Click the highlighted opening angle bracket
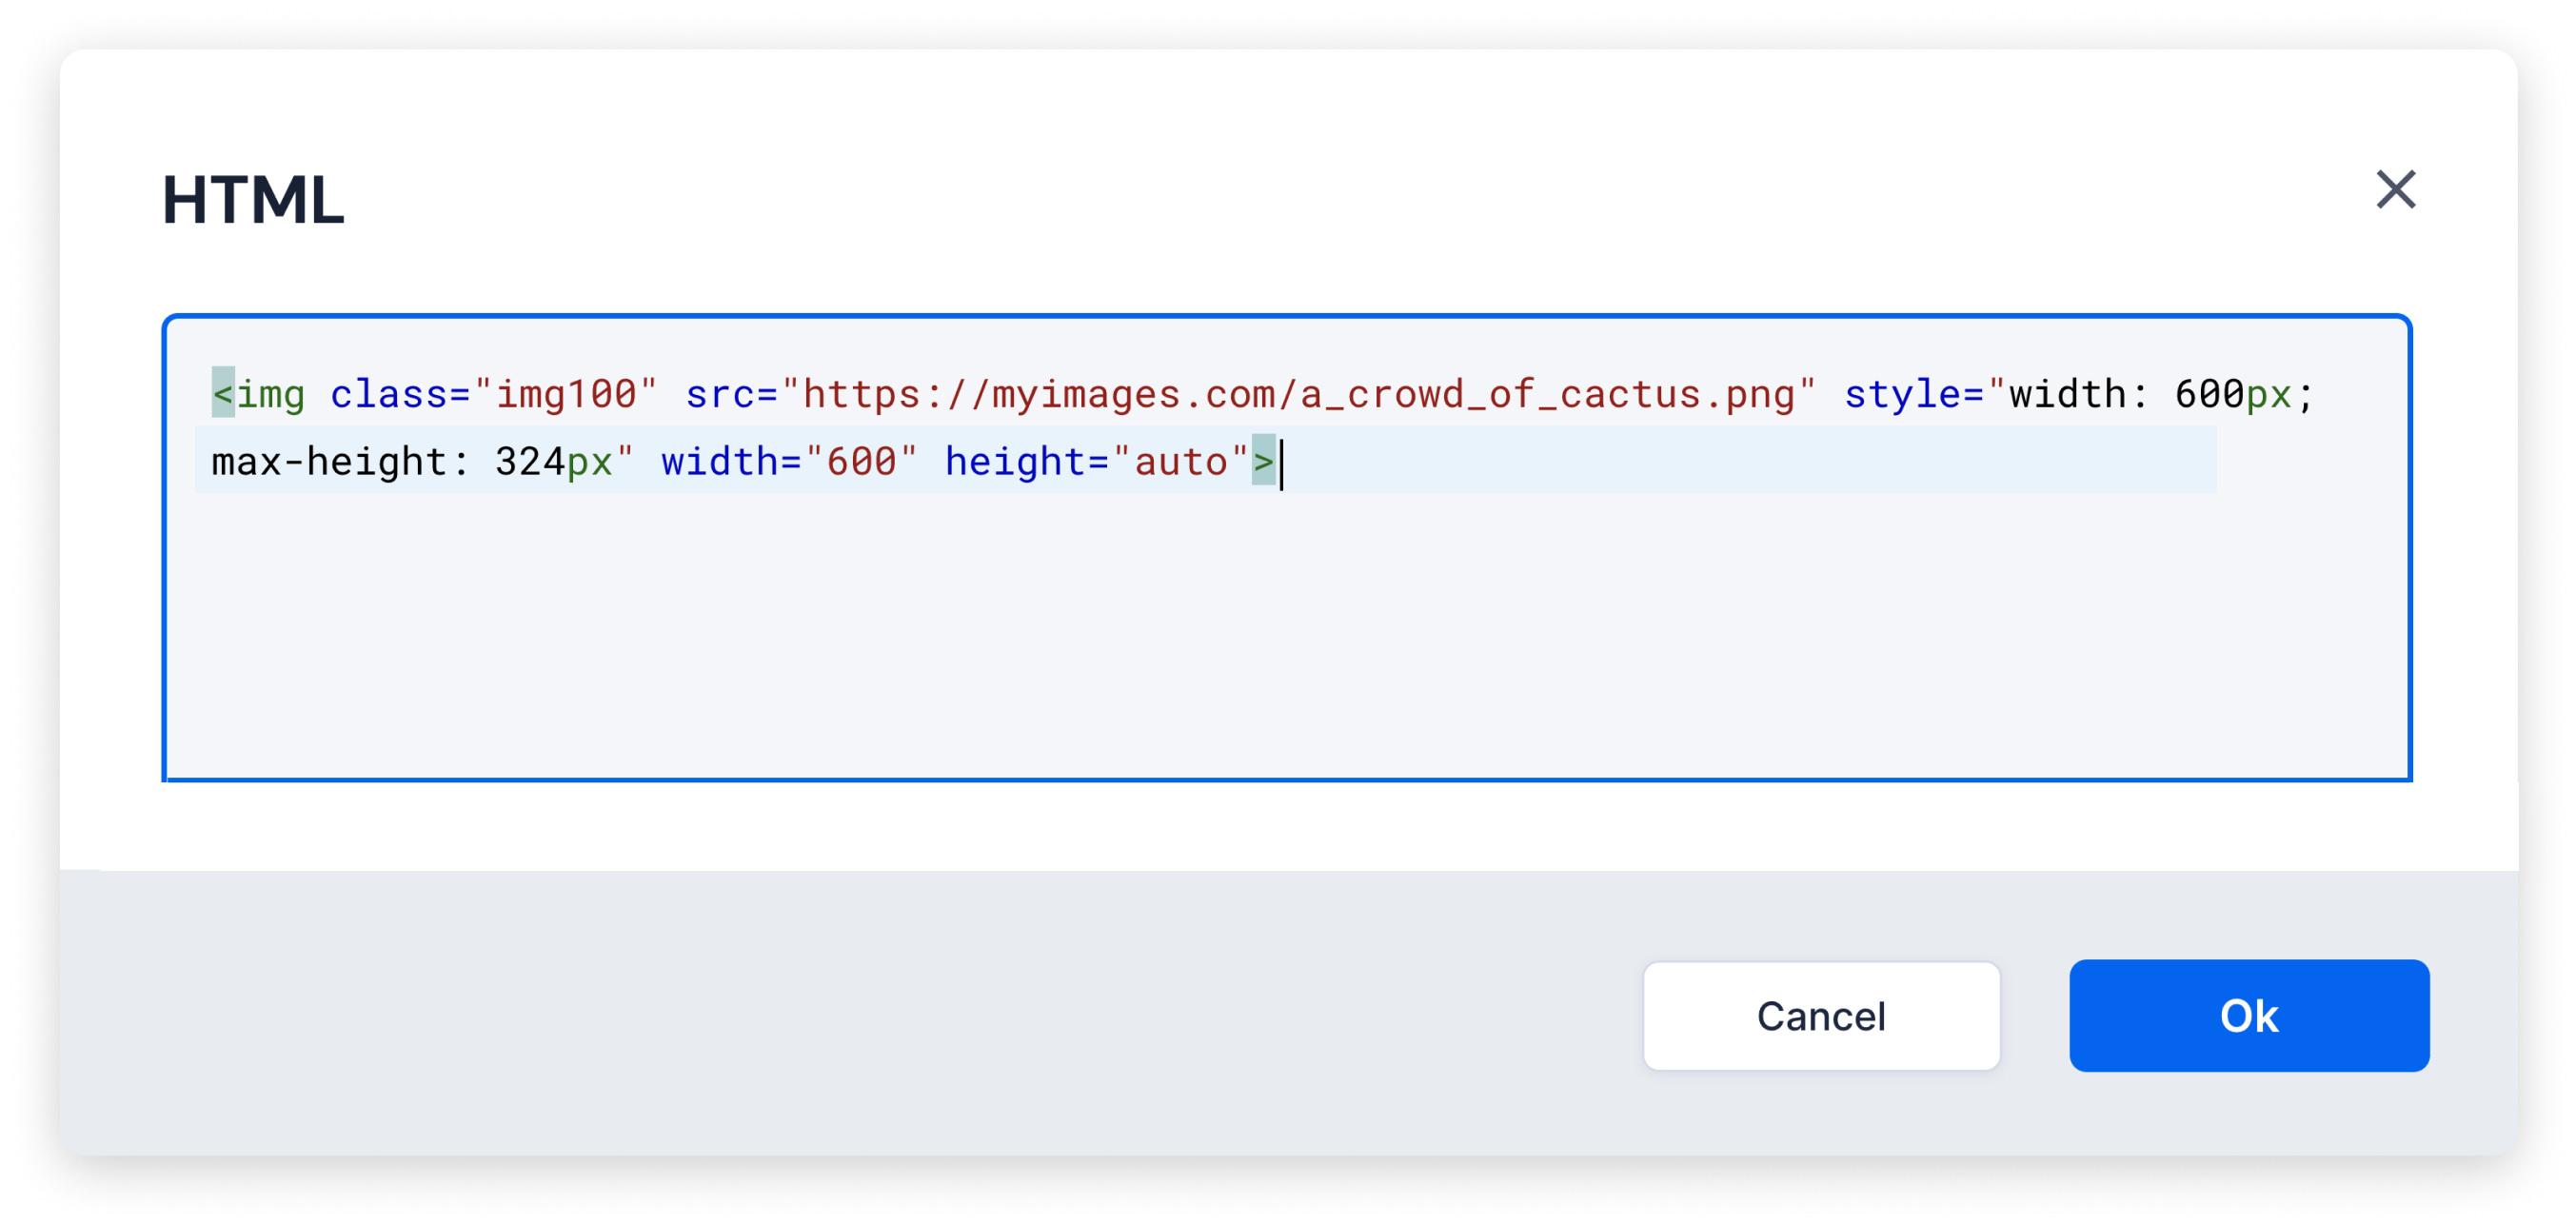 point(223,394)
